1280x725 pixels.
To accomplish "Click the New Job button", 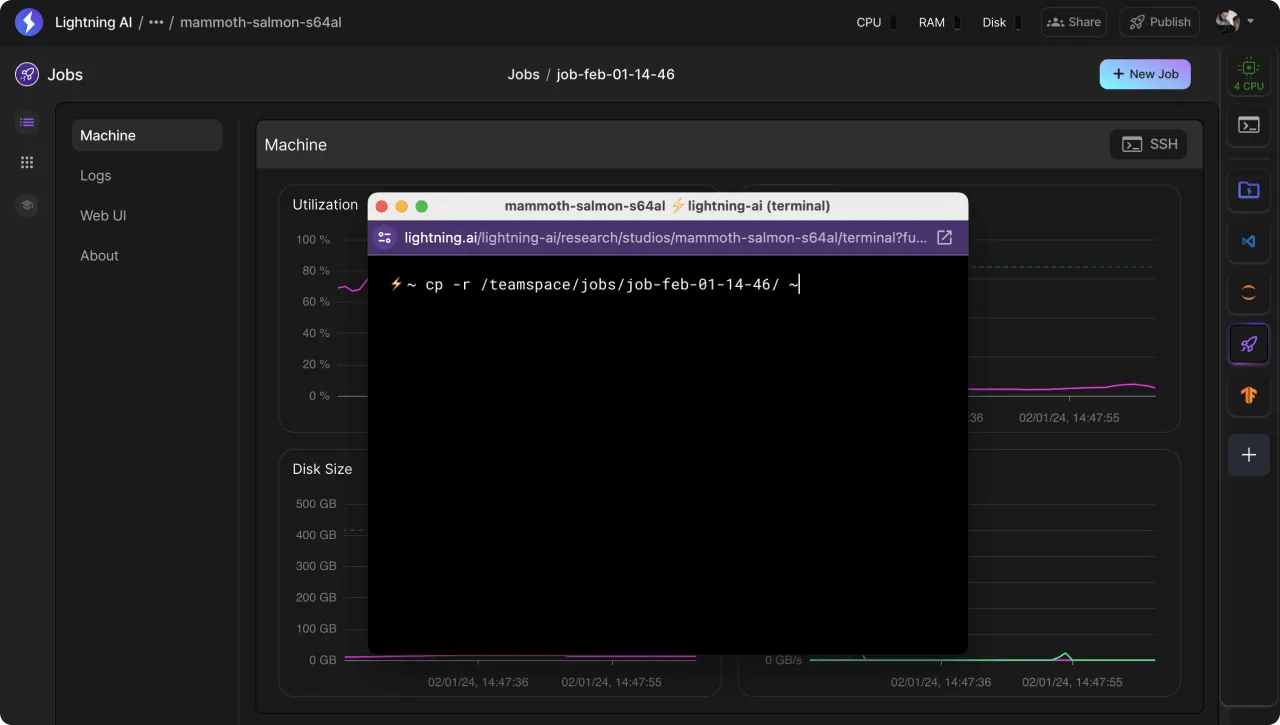I will 1145,74.
